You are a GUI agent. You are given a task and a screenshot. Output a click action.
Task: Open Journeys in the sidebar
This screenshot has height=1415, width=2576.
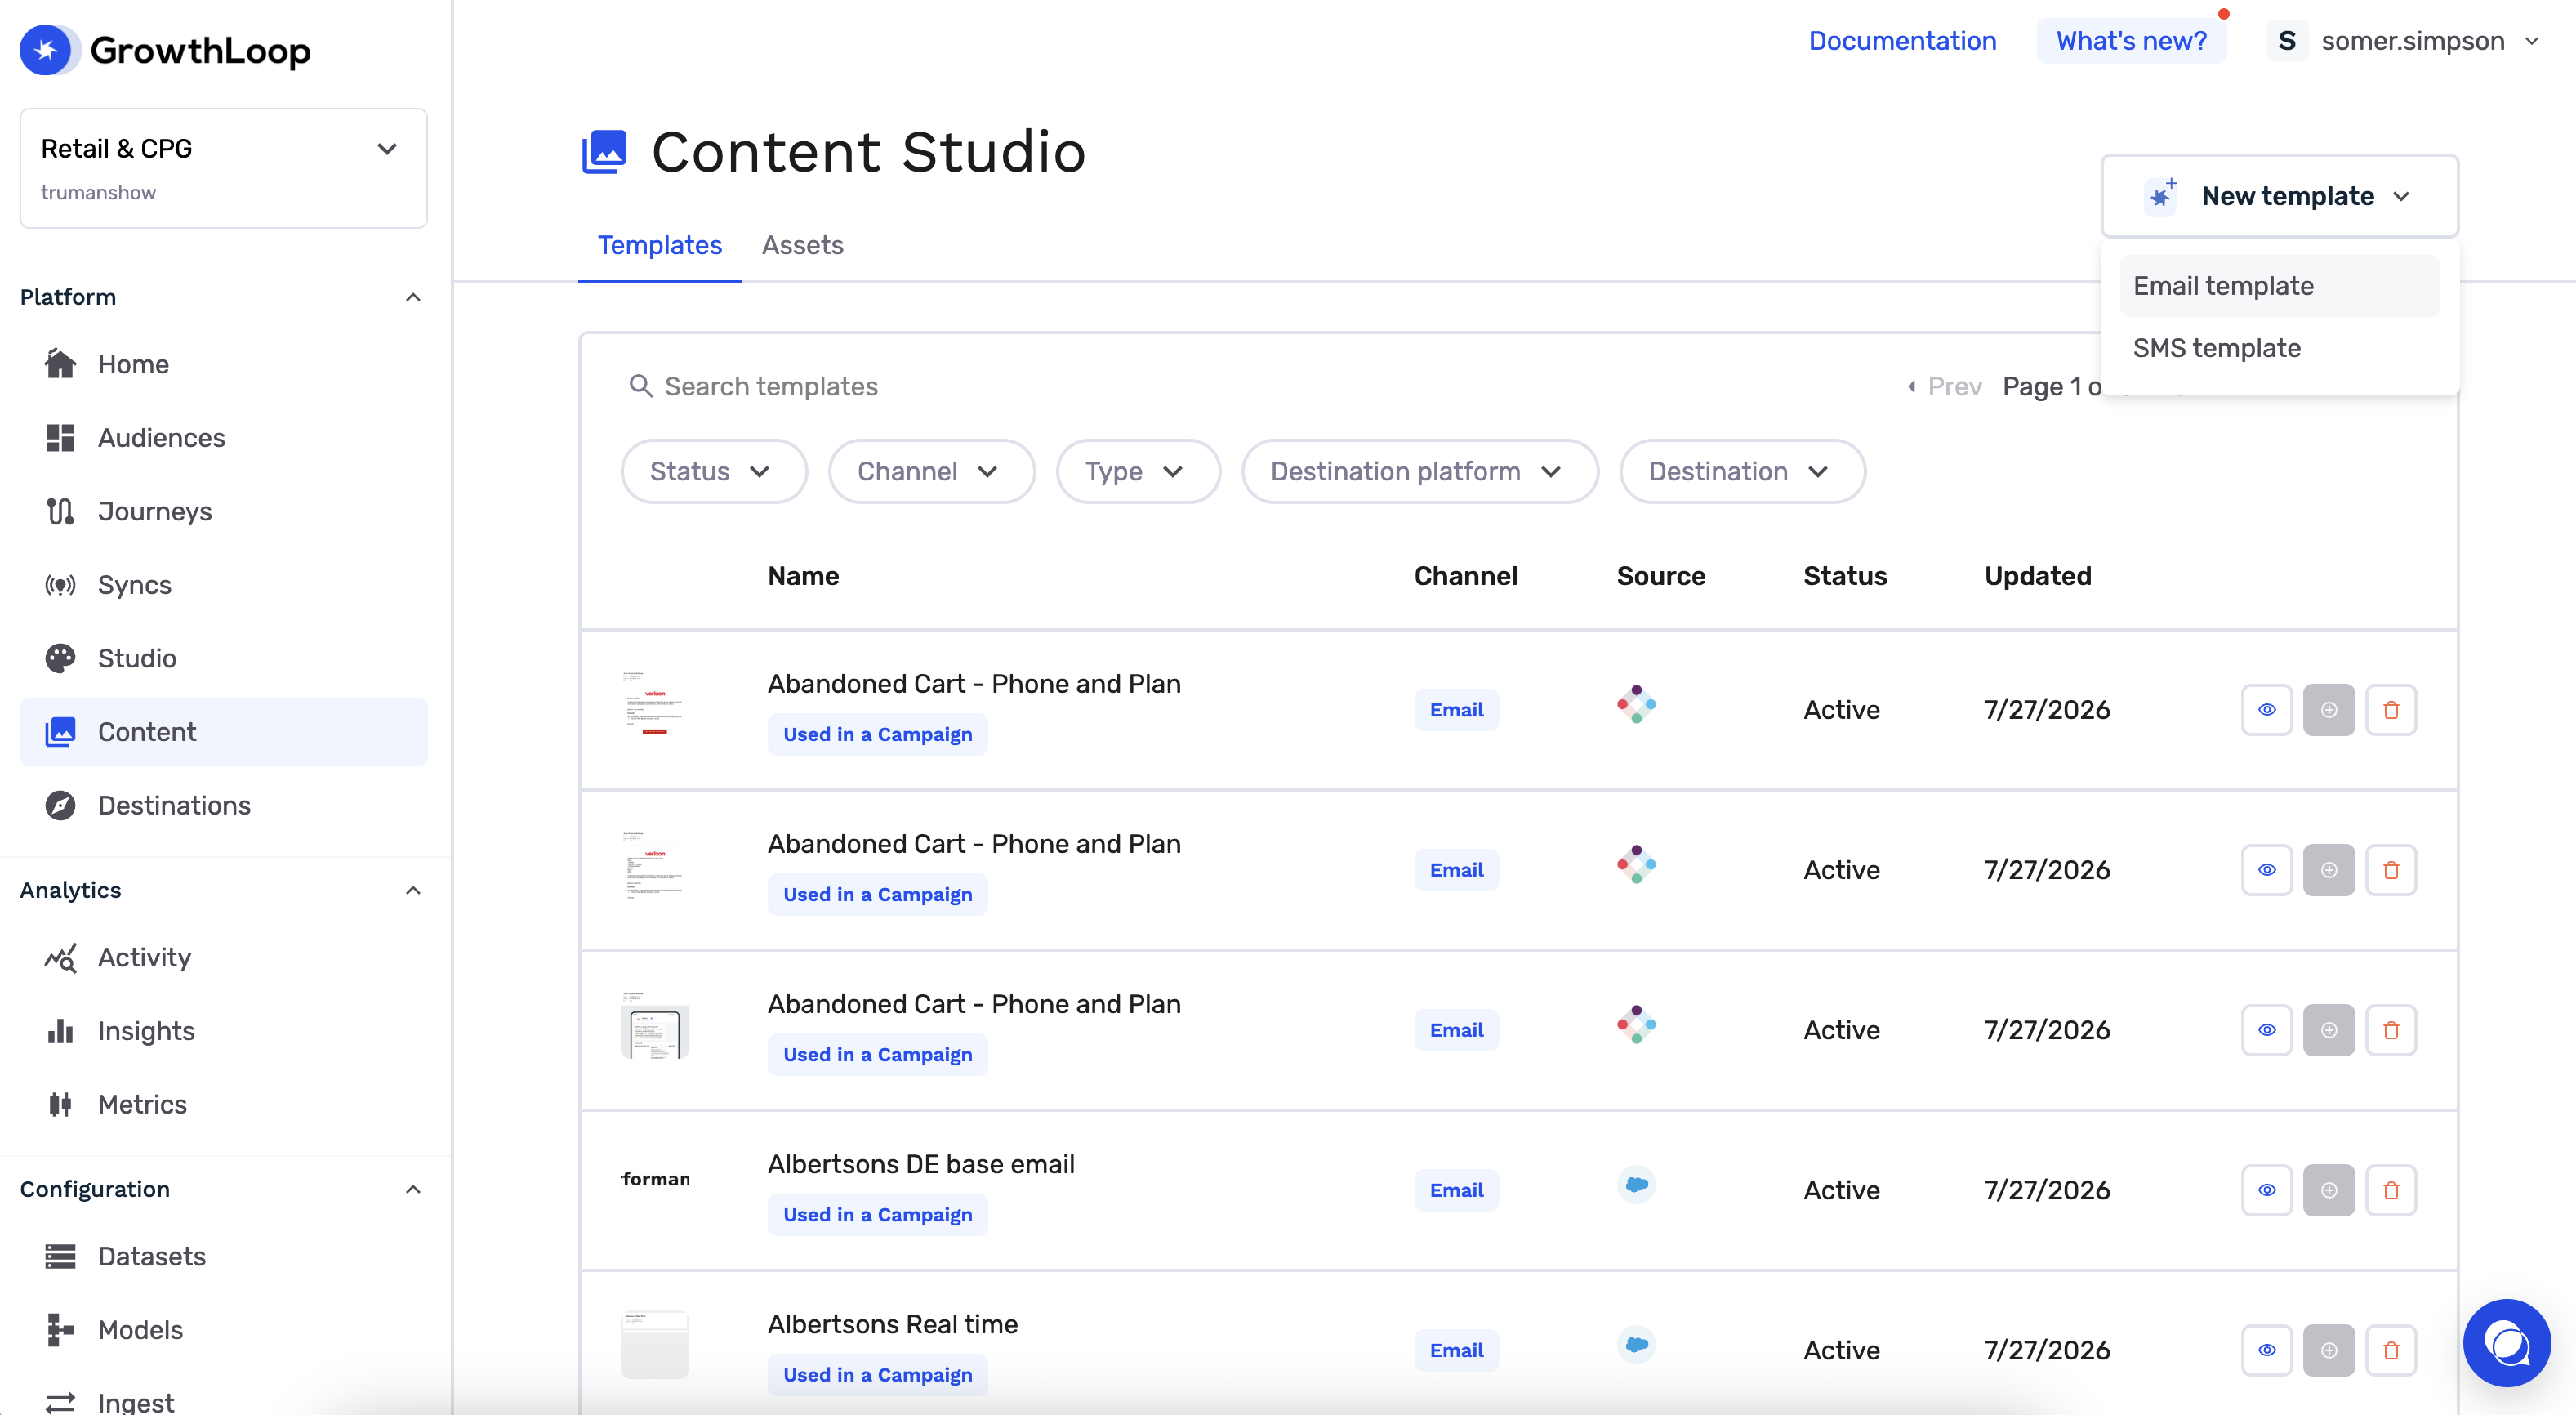point(154,511)
